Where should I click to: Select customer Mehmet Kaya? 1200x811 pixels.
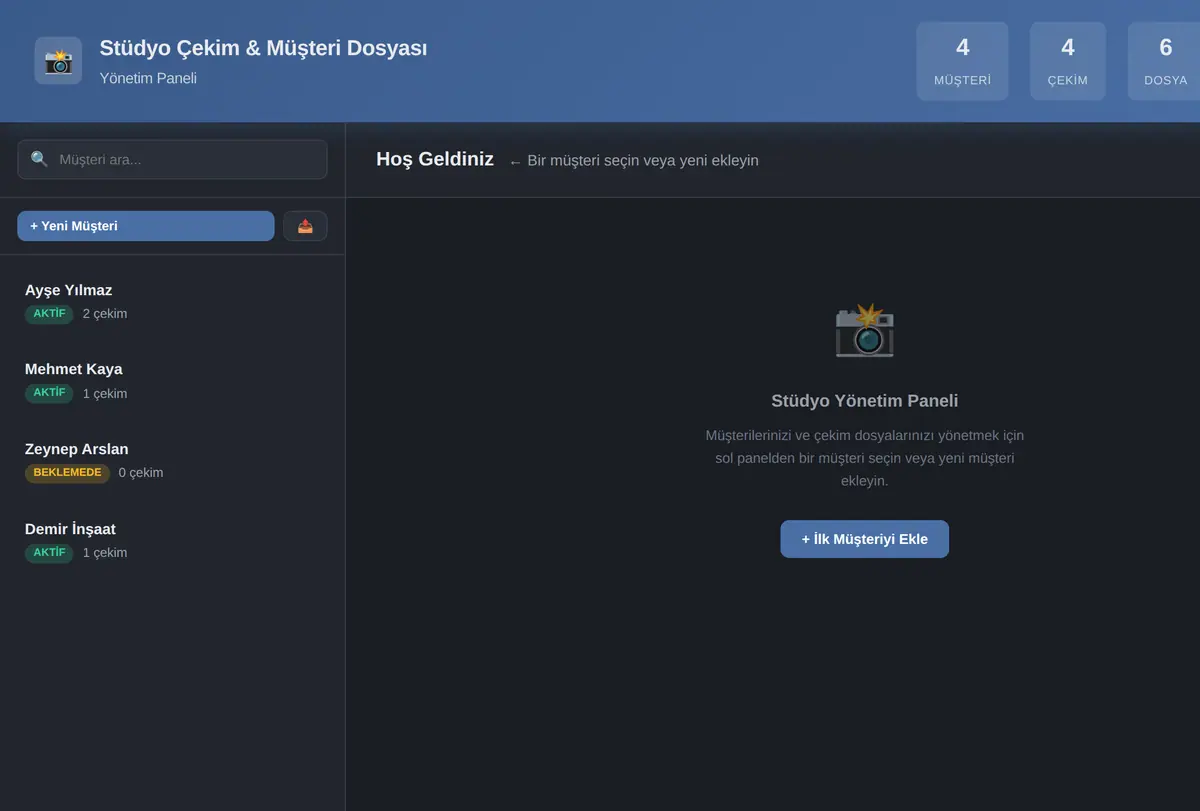point(172,380)
